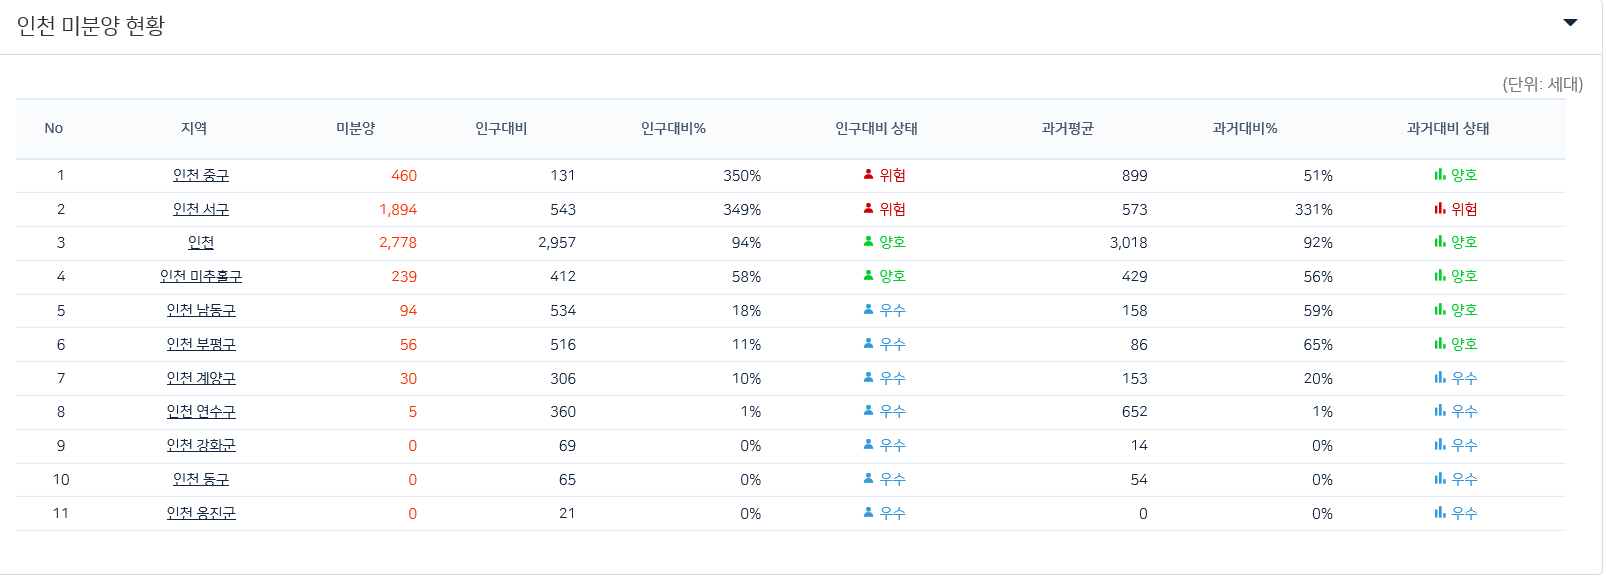Click the (단위: 세대) unit note
Screen dimensions: 1606x577
tap(1543, 84)
